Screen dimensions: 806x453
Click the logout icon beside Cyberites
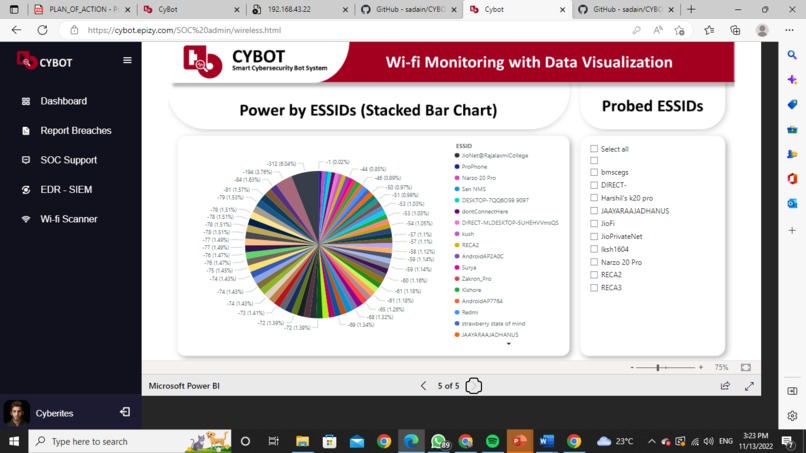coord(125,412)
